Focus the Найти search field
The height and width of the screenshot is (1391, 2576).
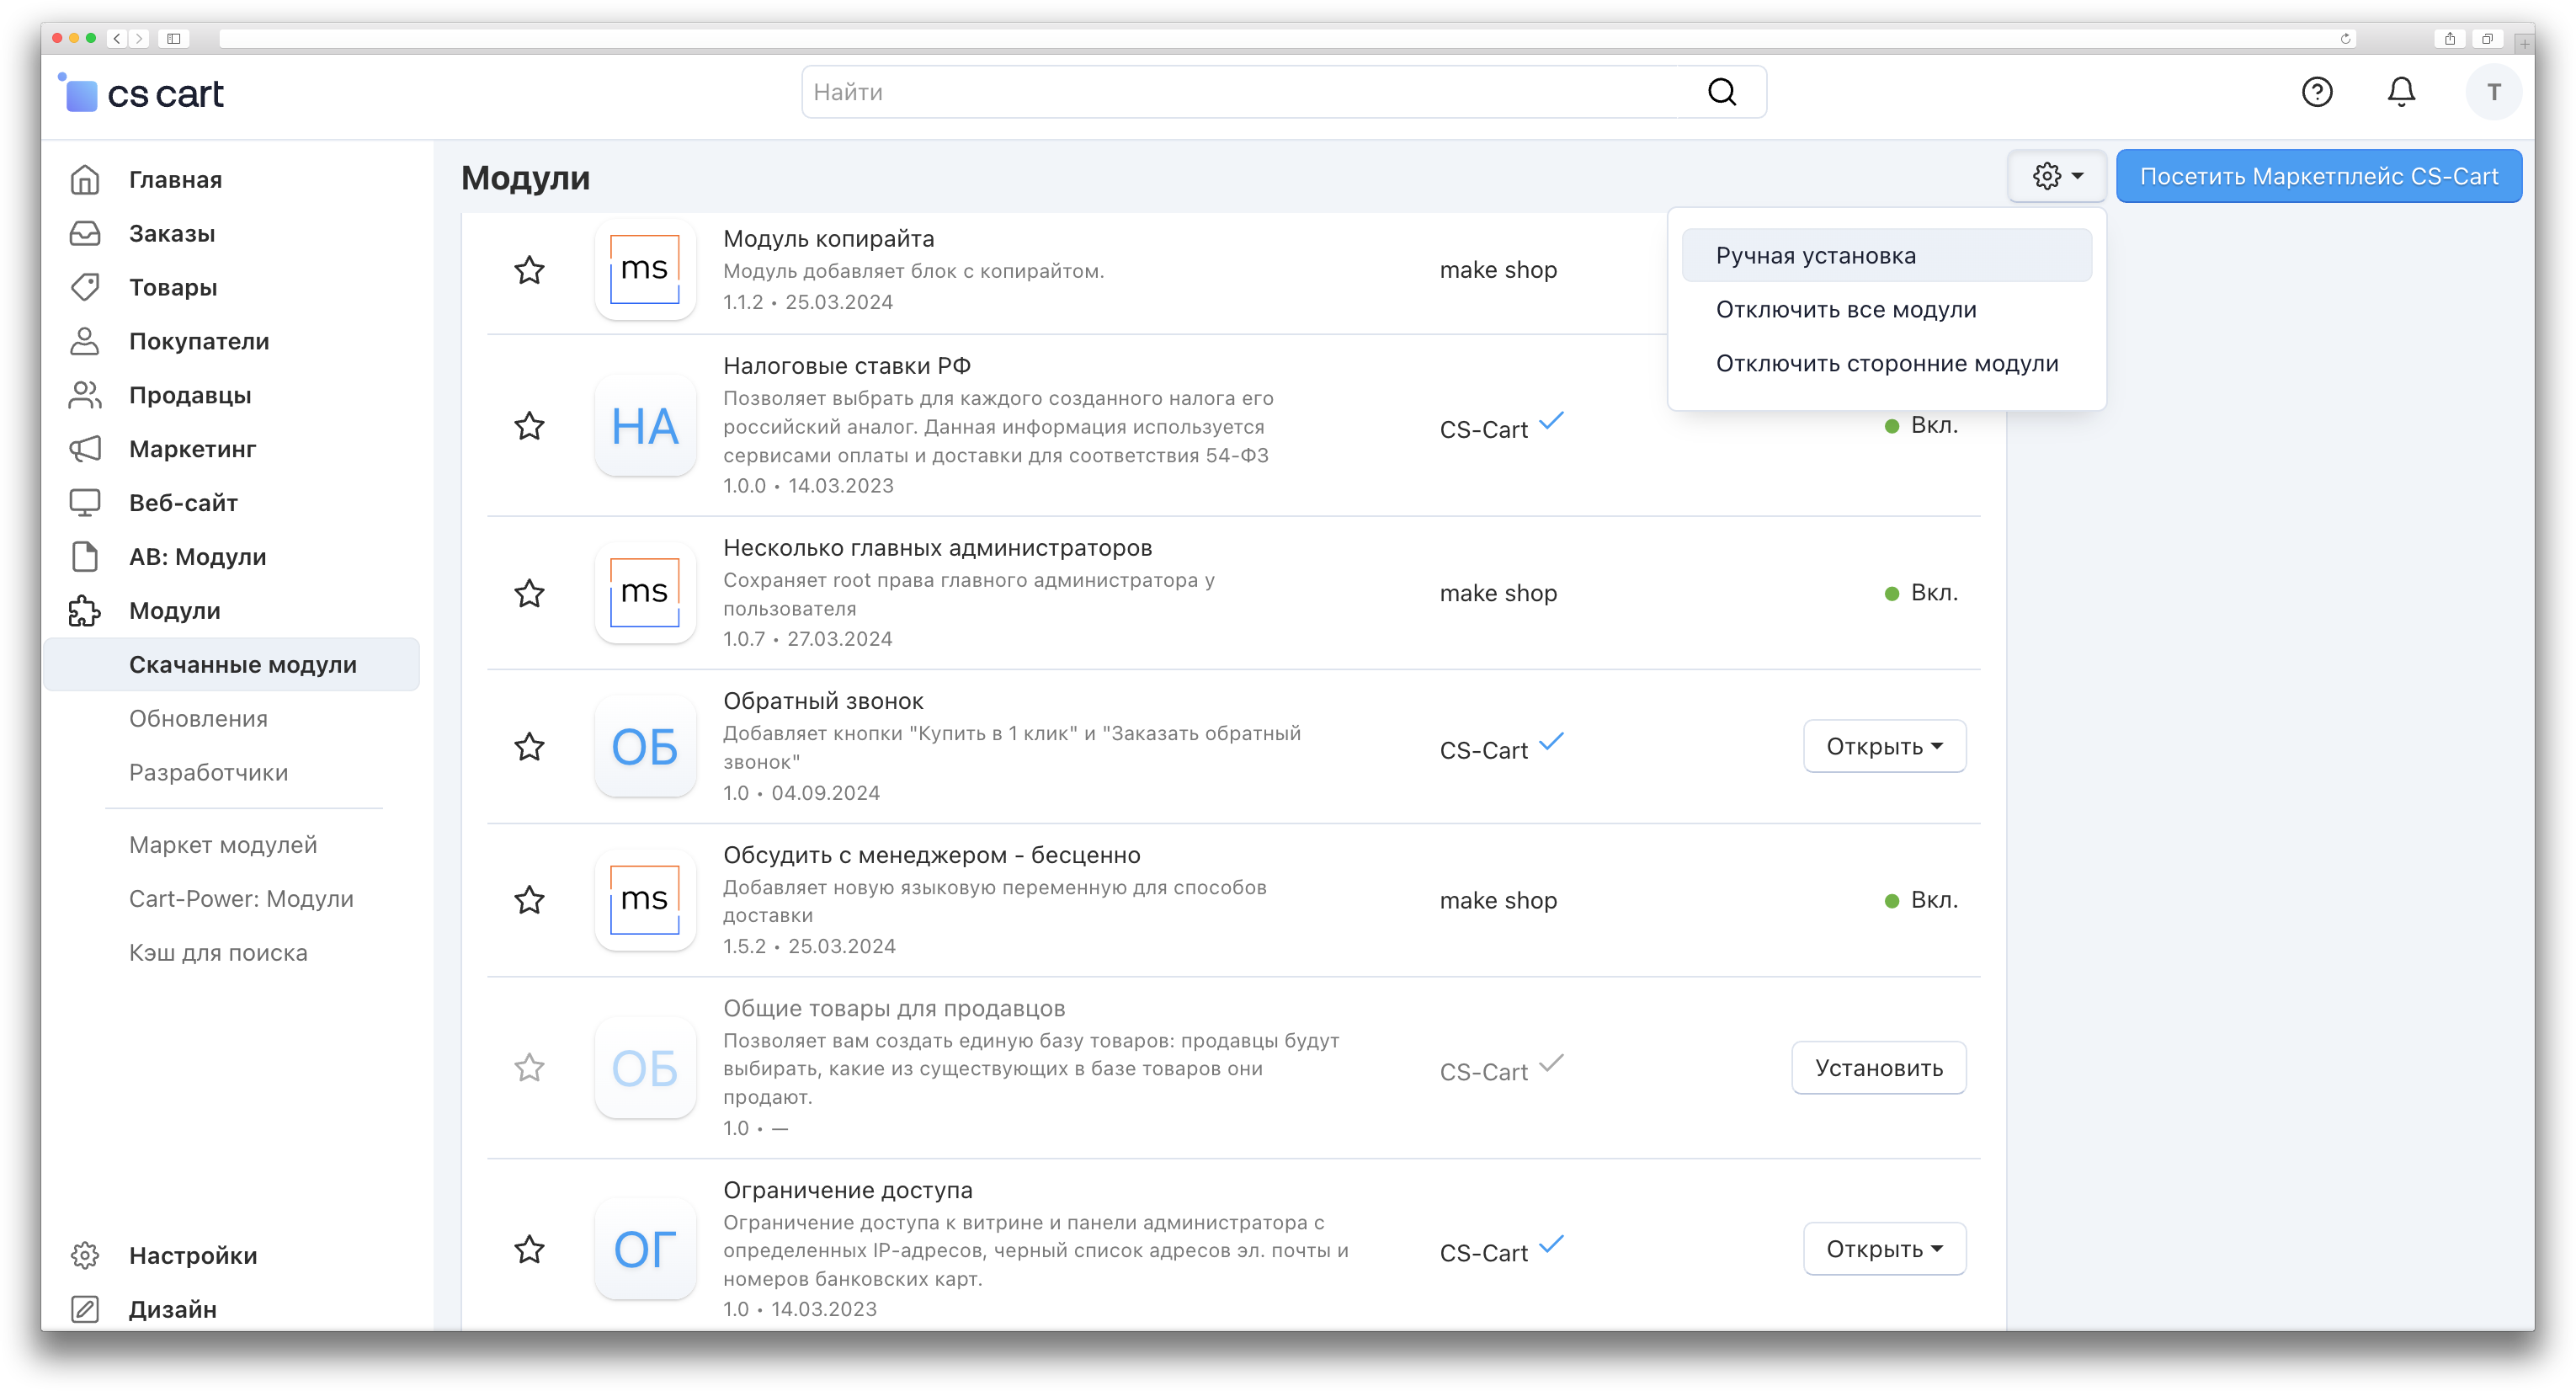pyautogui.click(x=1240, y=92)
